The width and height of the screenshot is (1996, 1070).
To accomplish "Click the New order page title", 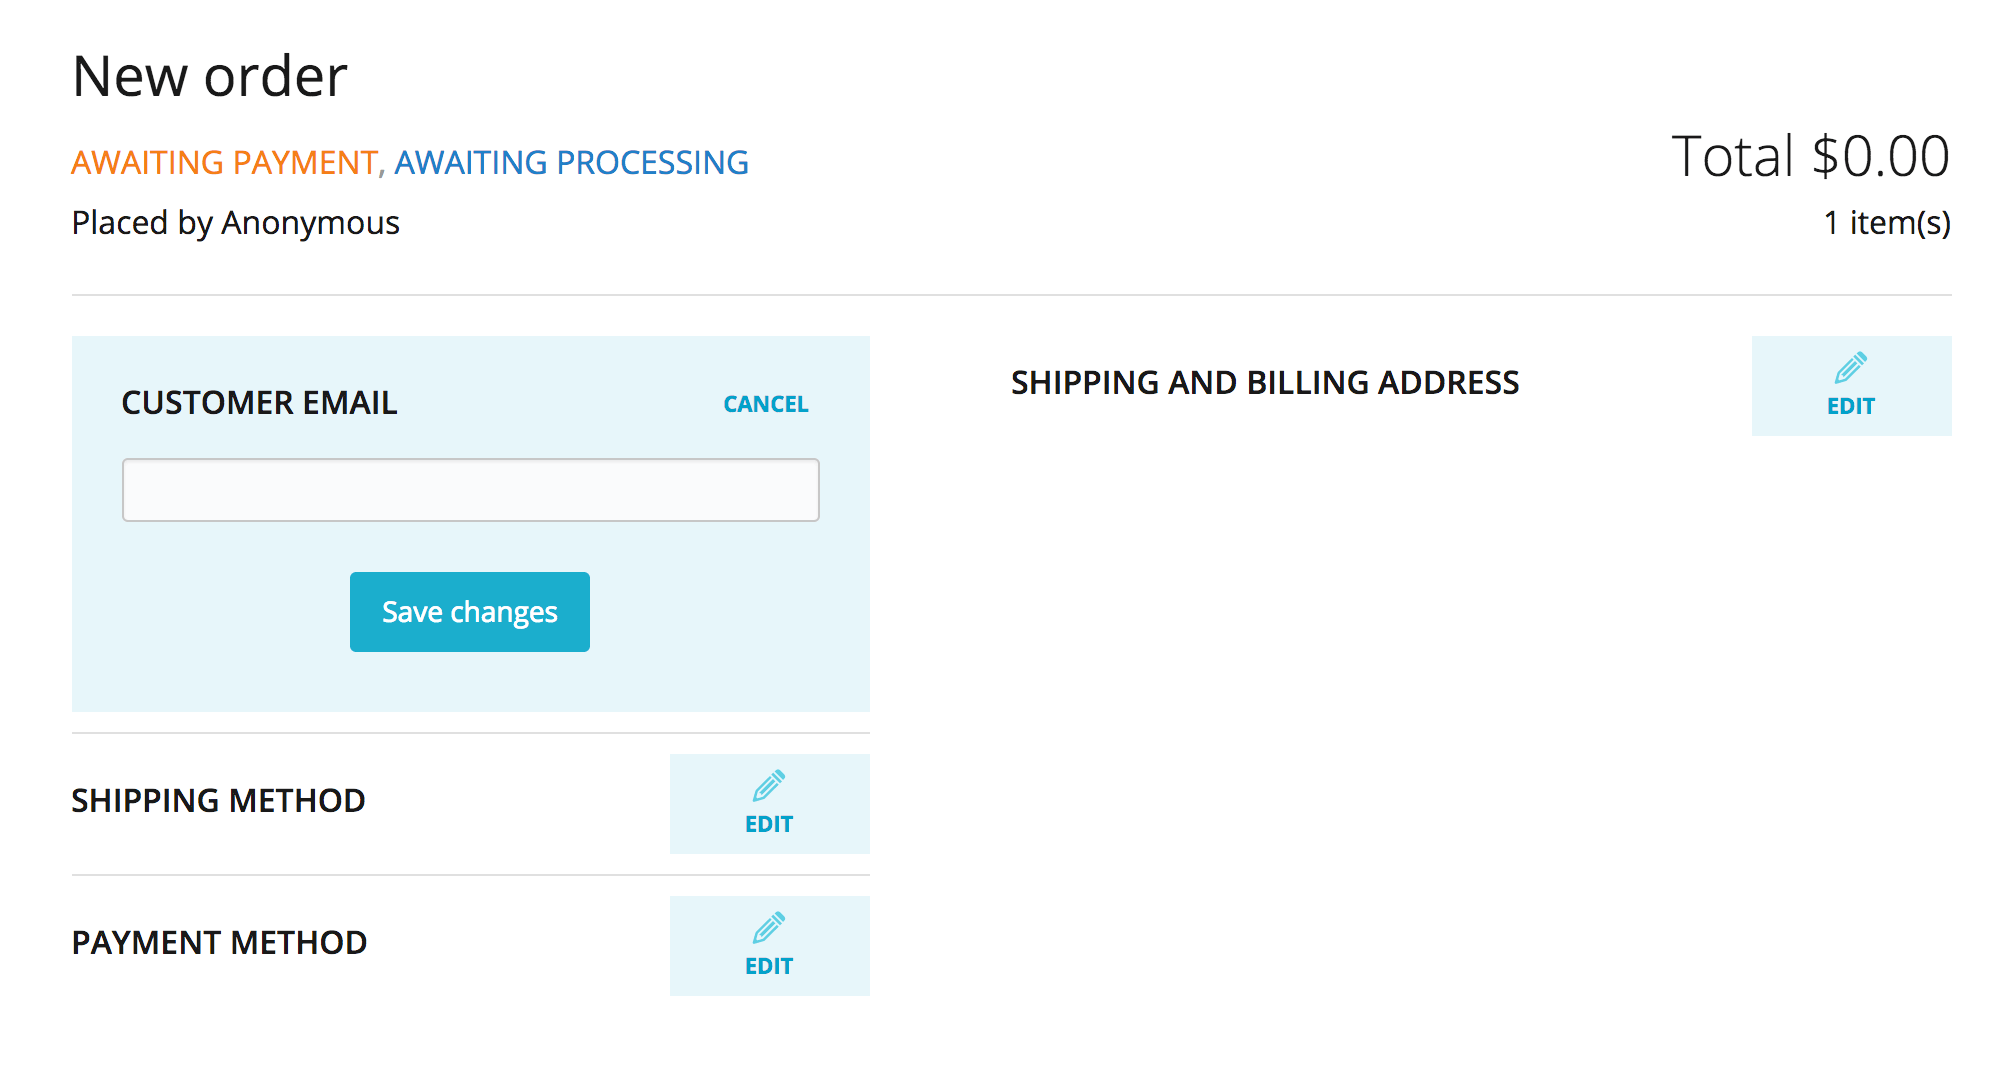I will click(x=210, y=77).
